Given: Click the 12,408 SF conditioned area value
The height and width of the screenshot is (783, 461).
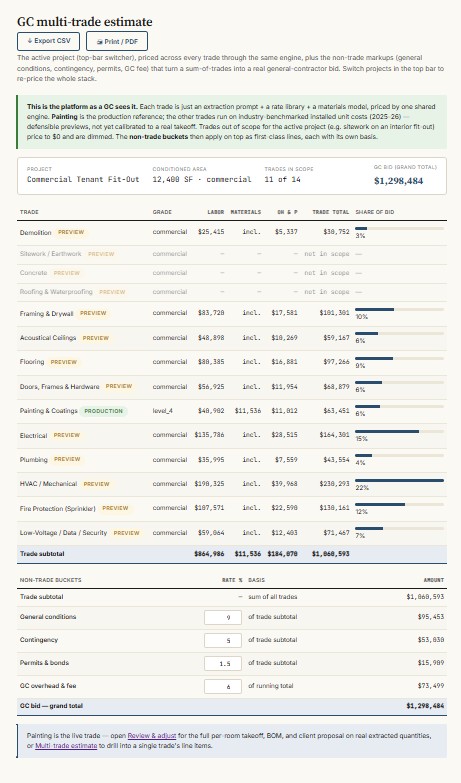Looking at the screenshot, I should click(202, 179).
